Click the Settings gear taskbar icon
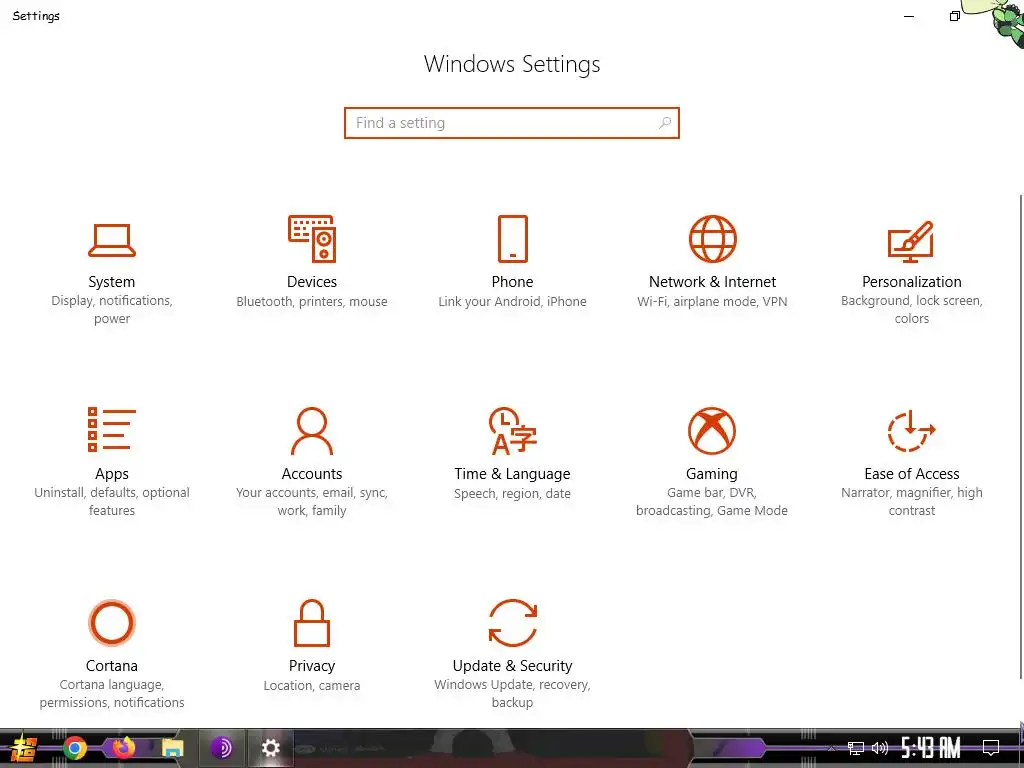 pos(270,748)
